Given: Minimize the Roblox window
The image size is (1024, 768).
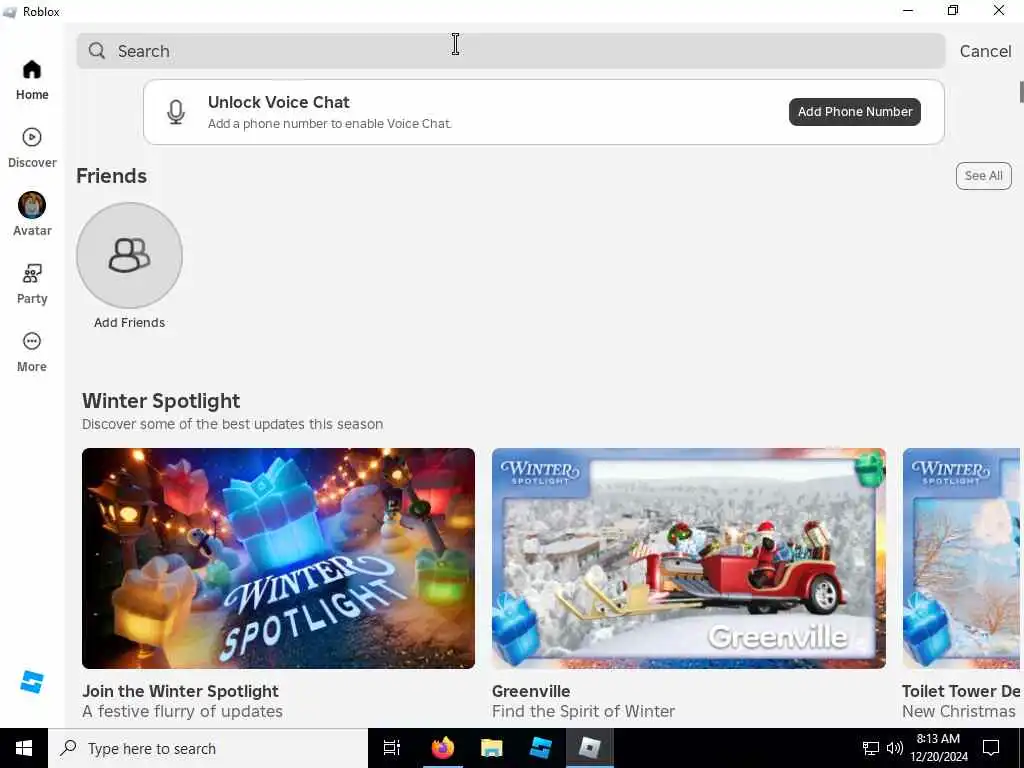Looking at the screenshot, I should [908, 10].
